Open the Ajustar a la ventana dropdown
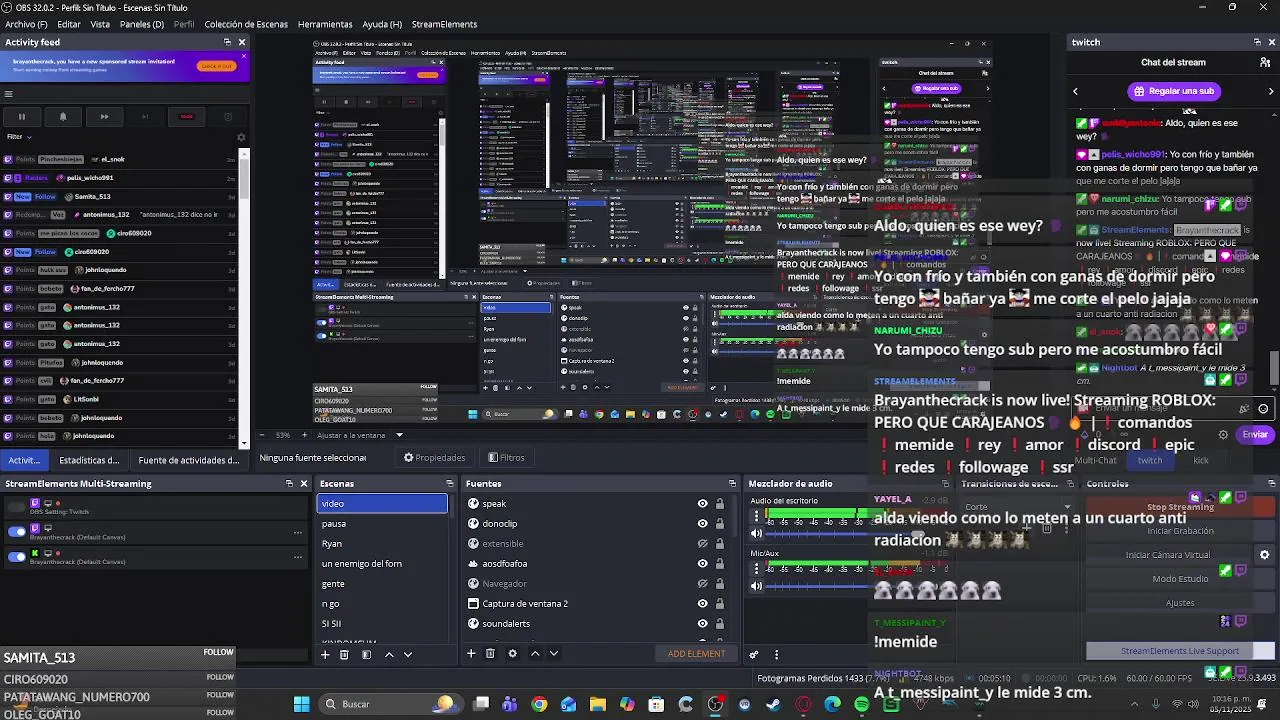Image resolution: width=1280 pixels, height=720 pixels. click(x=360, y=435)
